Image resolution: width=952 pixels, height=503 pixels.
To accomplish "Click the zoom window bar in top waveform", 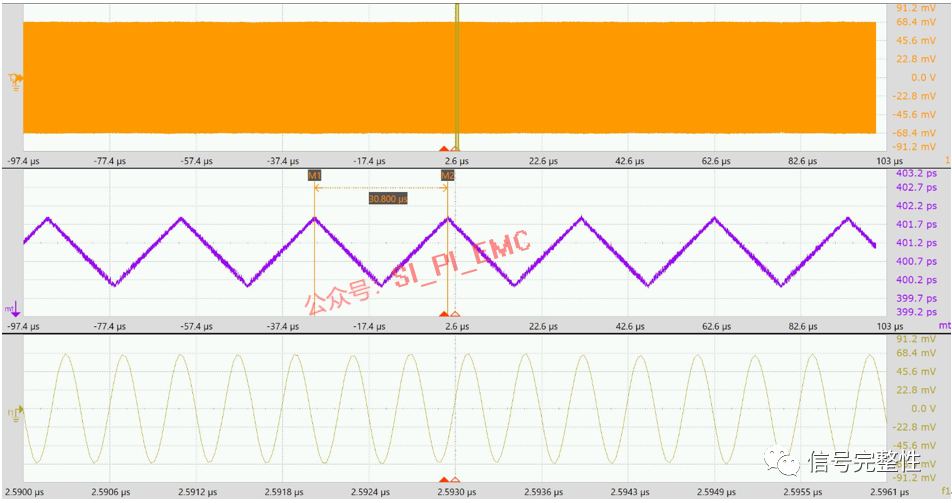I will click(456, 75).
